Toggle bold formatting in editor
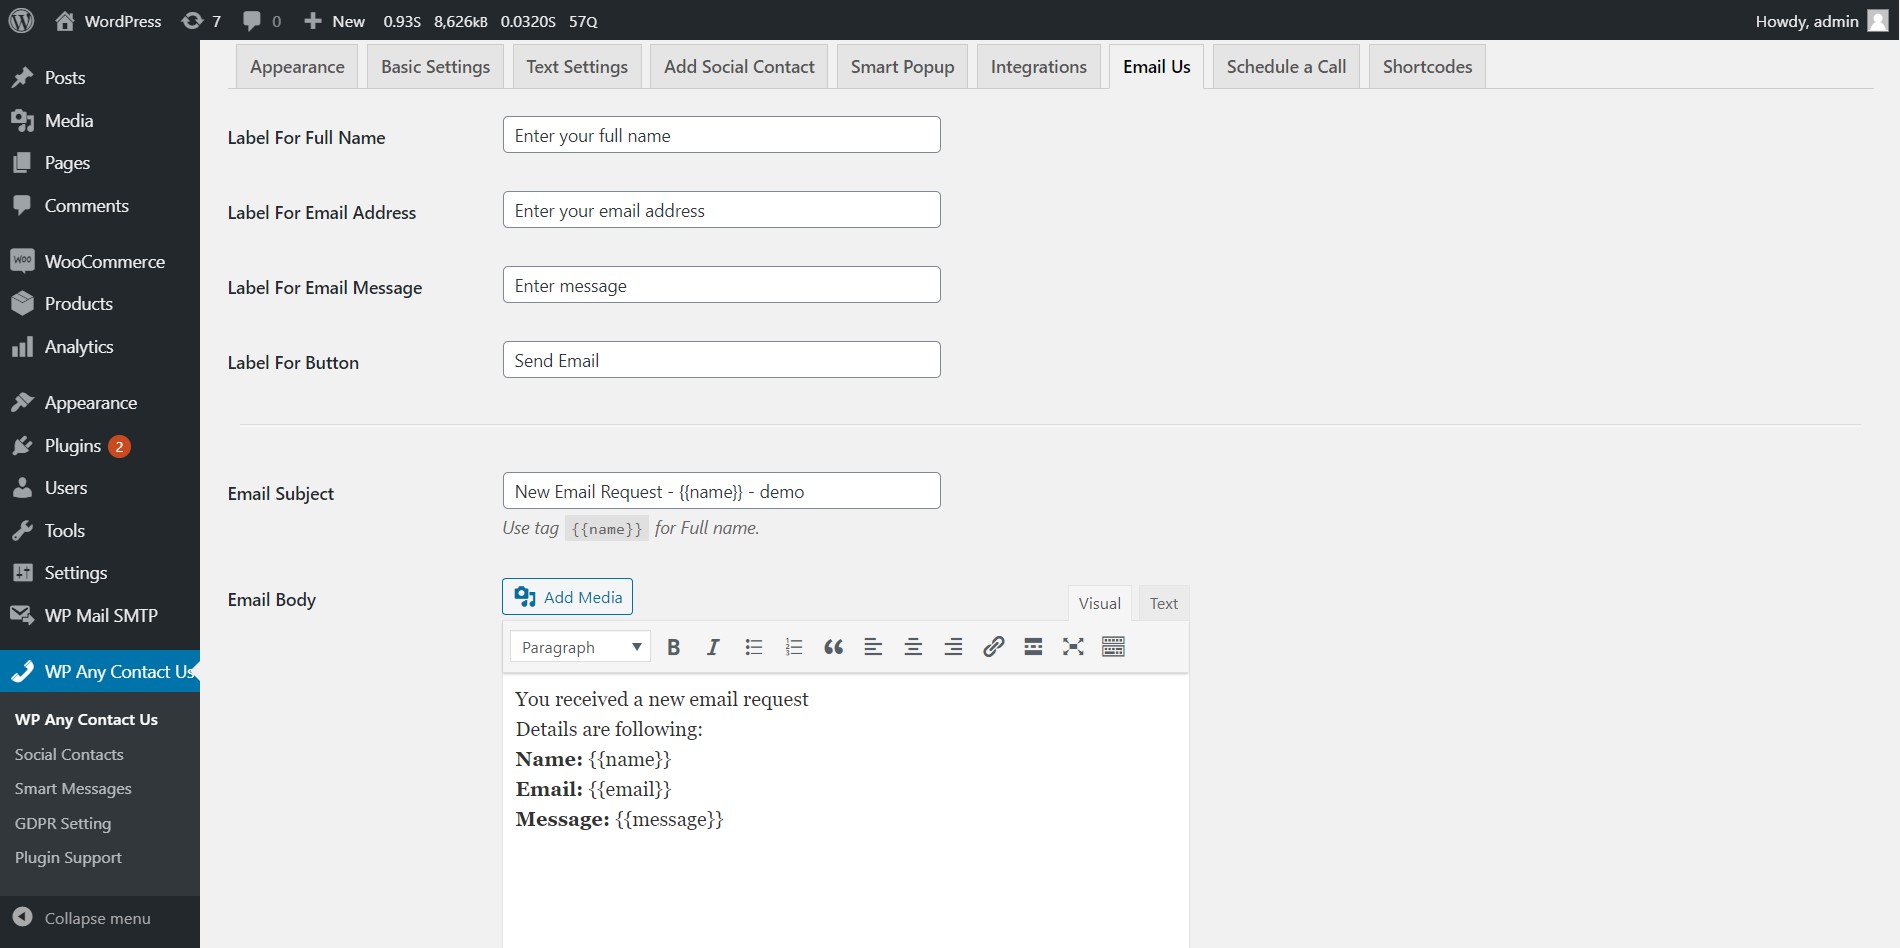 (x=674, y=647)
